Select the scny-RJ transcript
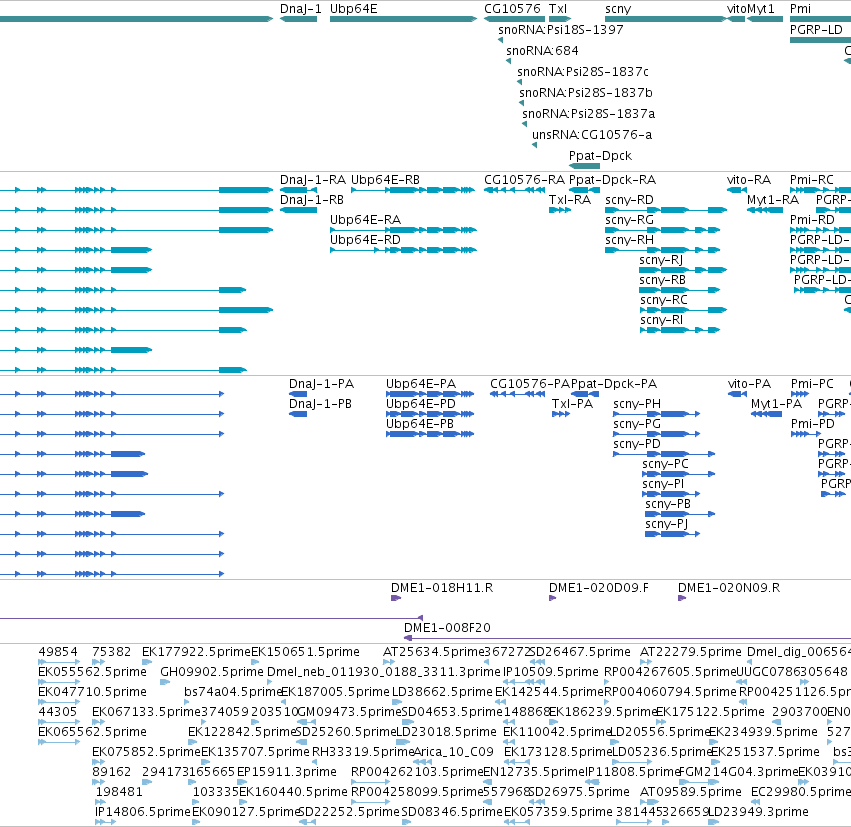Screen dimensions: 851x827 tap(683, 270)
